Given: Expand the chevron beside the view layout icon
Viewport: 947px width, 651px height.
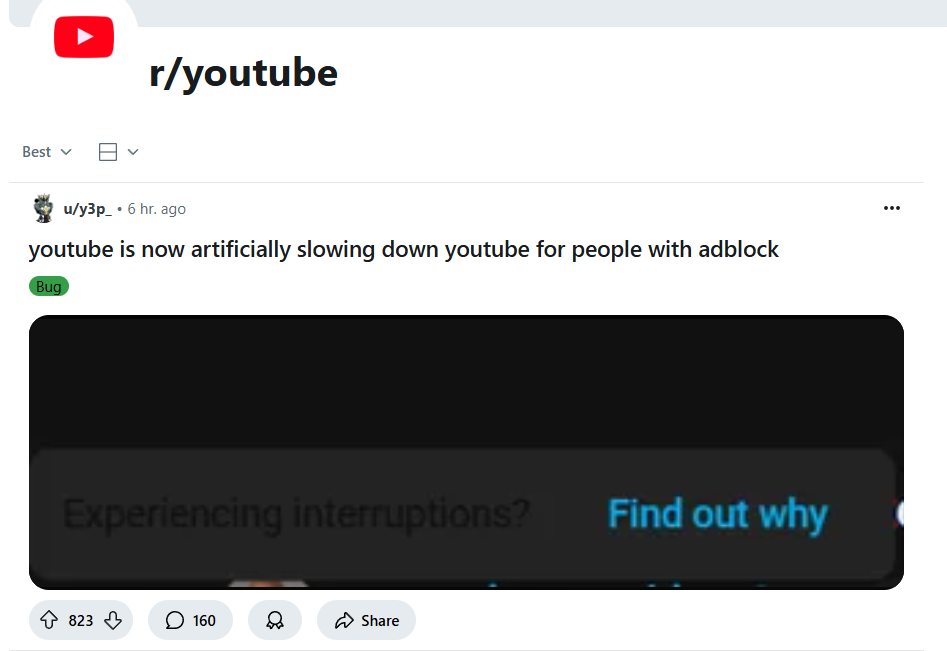Looking at the screenshot, I should (133, 152).
